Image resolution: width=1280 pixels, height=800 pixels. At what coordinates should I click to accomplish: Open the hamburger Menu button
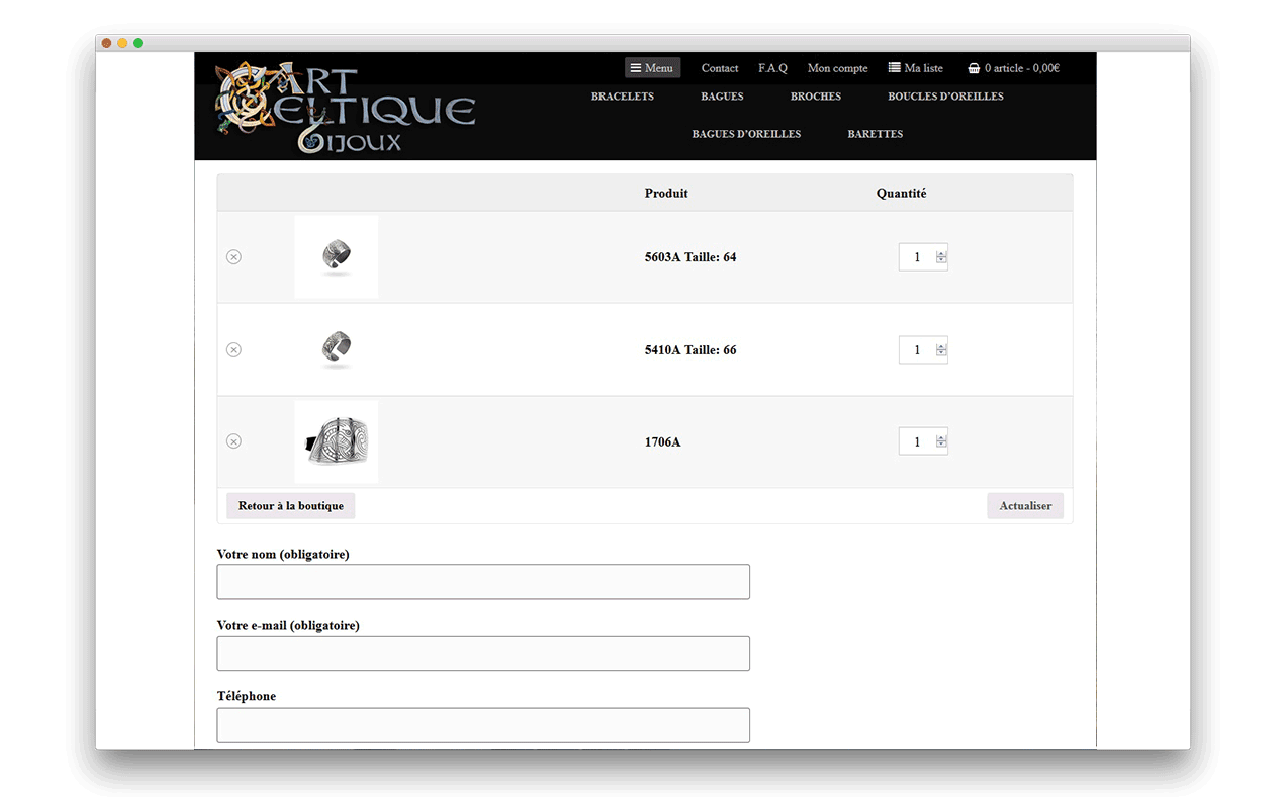[x=652, y=68]
